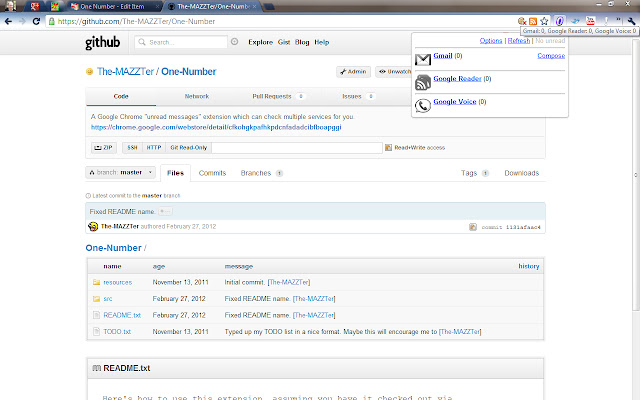Click the README.txt file icon

pos(96,315)
